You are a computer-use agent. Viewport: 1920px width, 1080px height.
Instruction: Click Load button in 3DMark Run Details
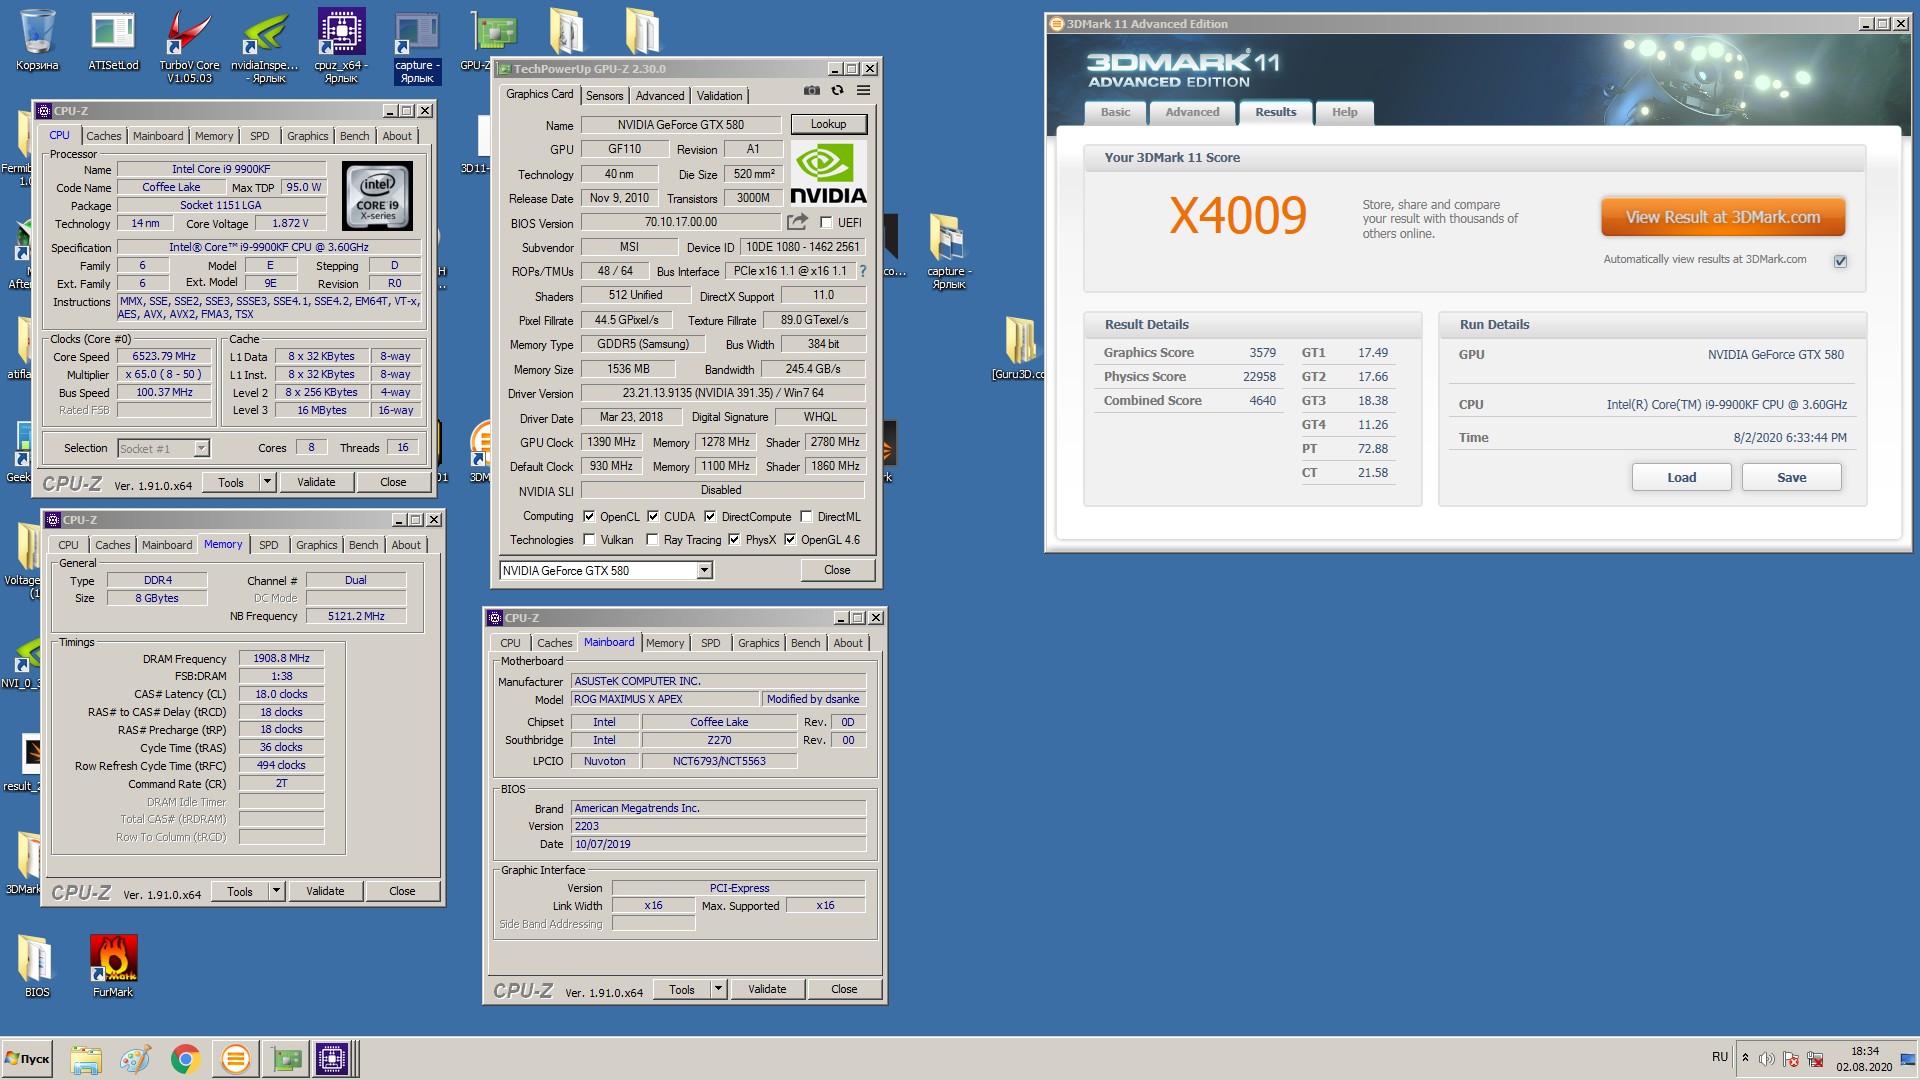(1681, 477)
